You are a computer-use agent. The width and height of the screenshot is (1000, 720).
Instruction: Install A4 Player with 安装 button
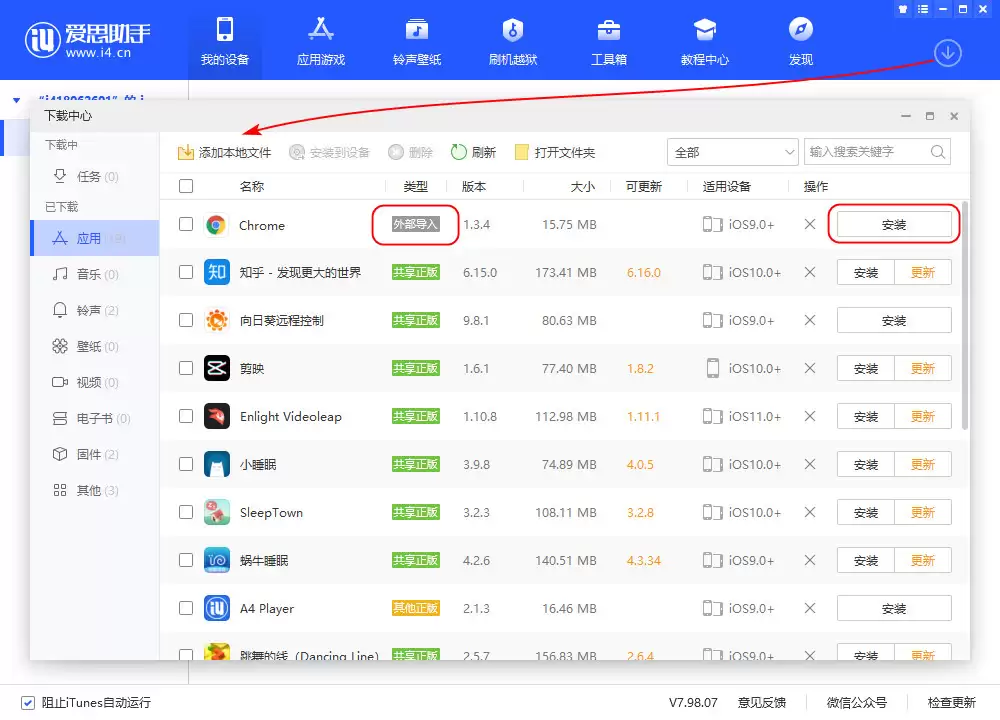pos(894,608)
